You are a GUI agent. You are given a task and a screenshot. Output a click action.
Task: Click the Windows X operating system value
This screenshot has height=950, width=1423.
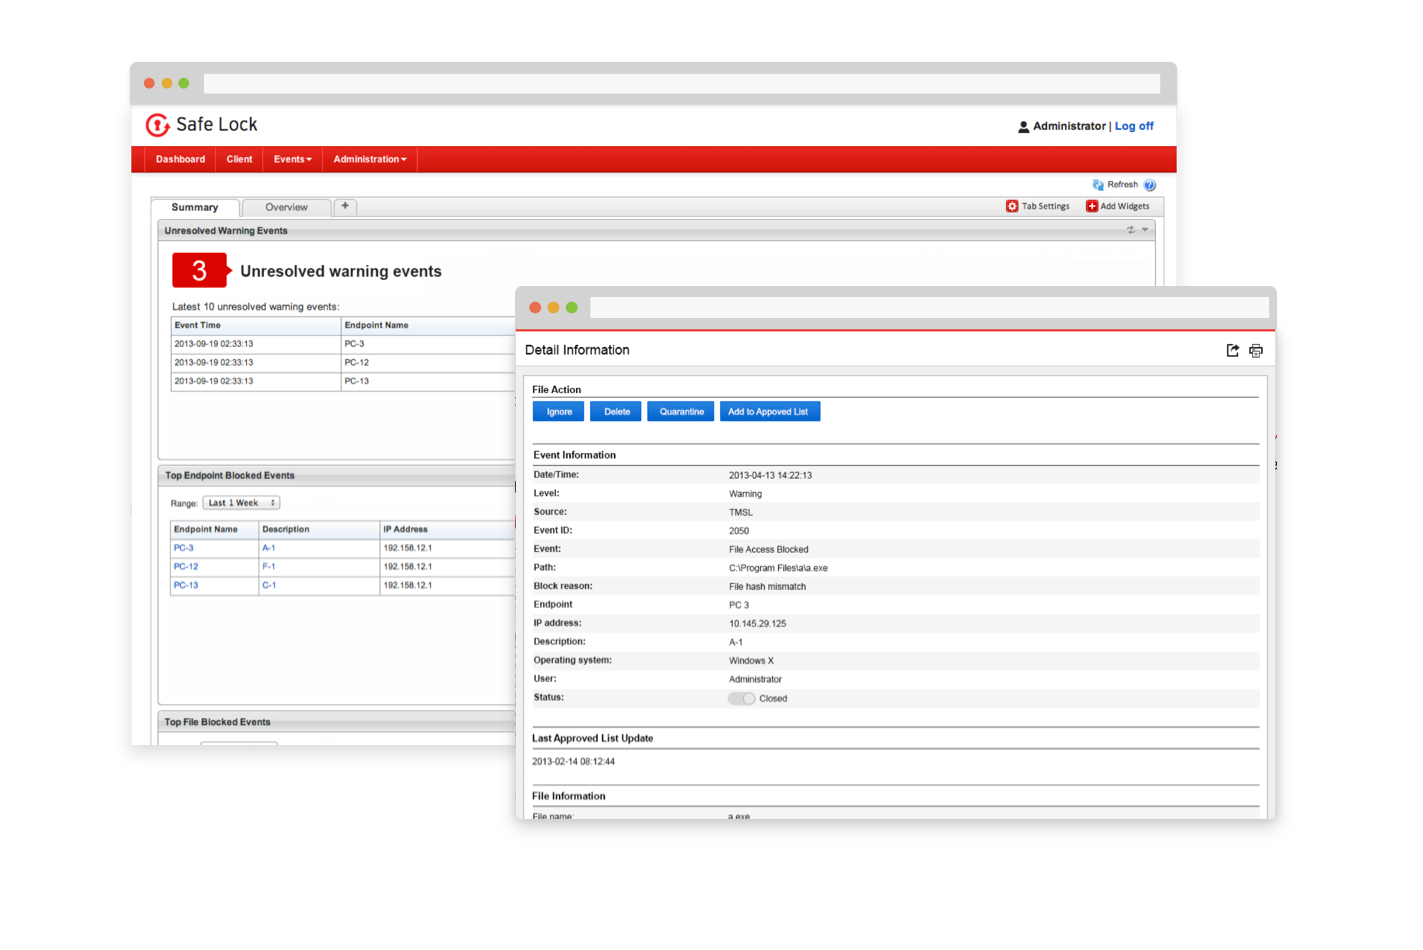click(751, 661)
